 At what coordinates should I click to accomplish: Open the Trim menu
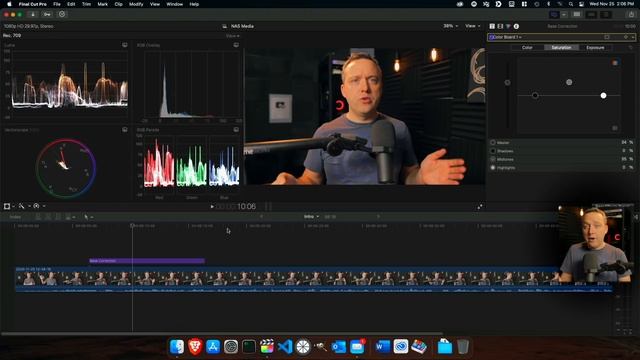coord(87,4)
